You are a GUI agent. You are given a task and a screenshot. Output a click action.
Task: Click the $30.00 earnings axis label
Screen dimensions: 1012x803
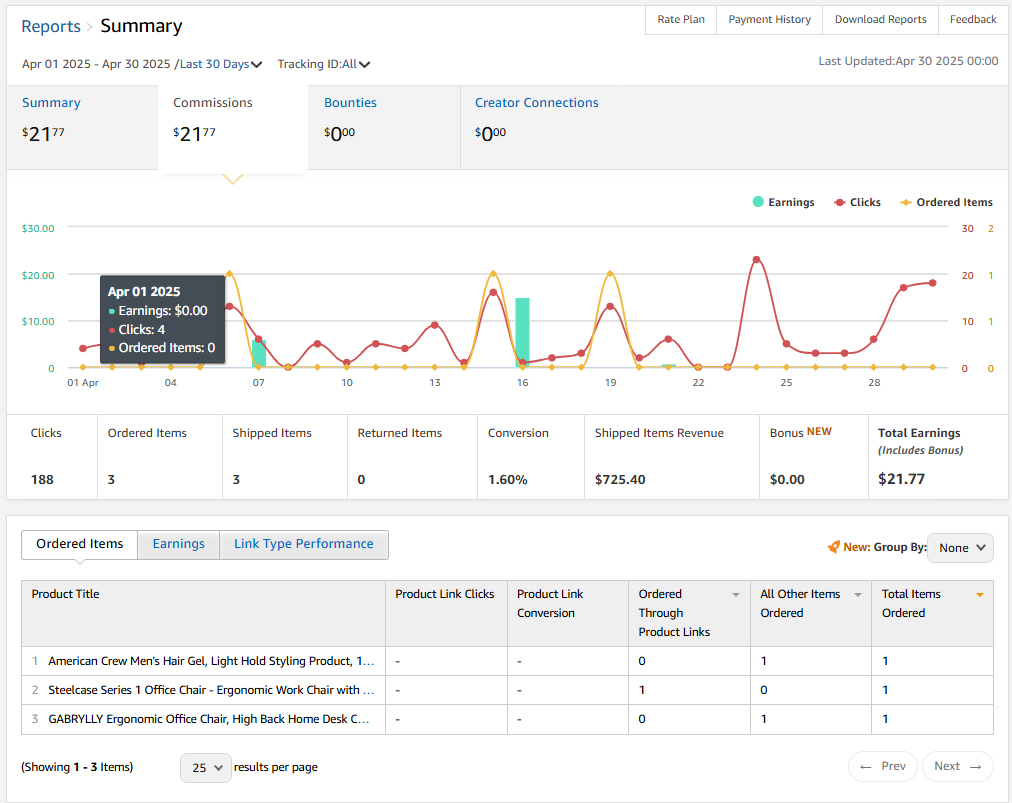38,229
